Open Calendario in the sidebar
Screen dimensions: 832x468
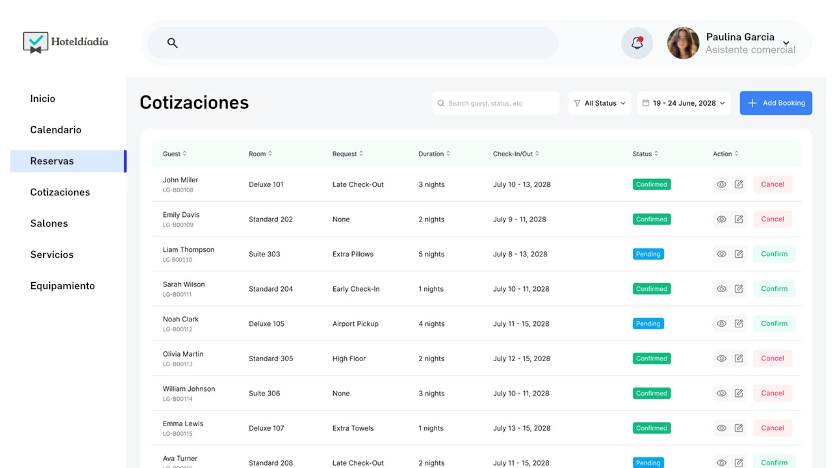[x=56, y=130]
